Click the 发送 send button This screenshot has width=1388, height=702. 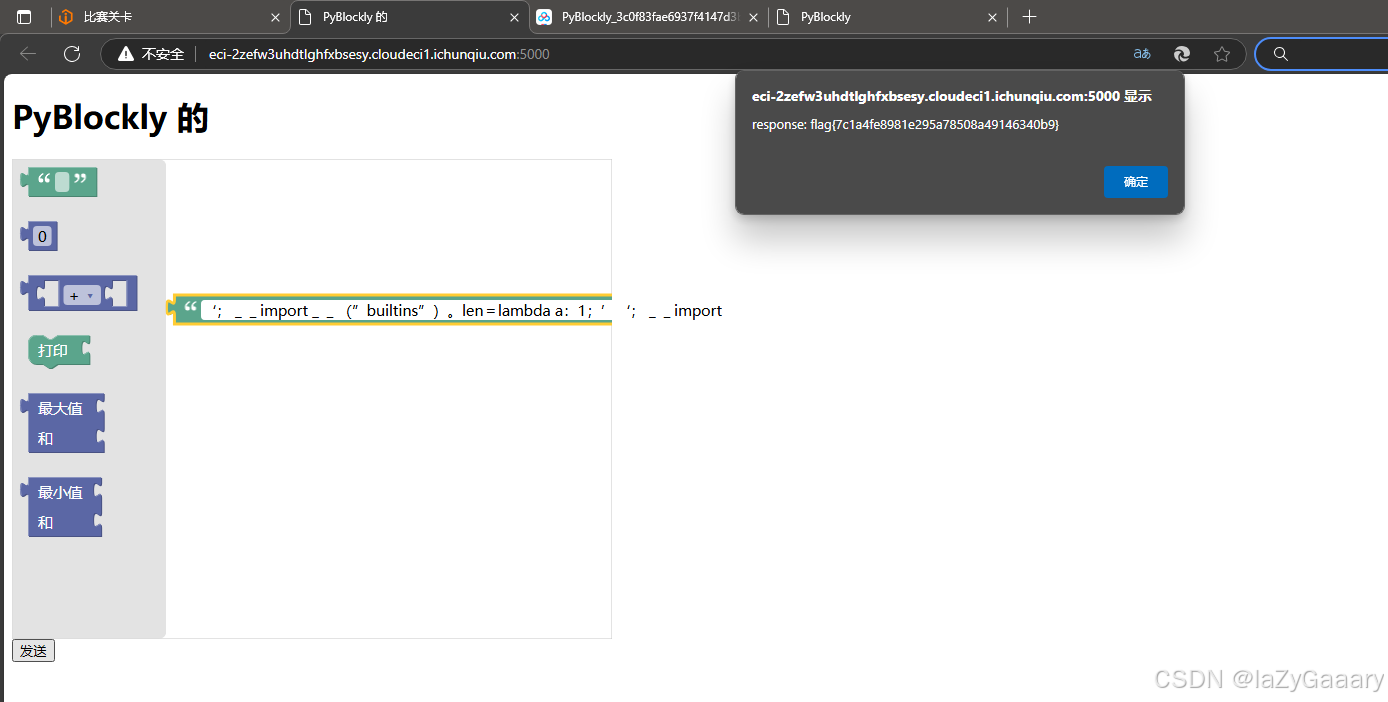[33, 651]
